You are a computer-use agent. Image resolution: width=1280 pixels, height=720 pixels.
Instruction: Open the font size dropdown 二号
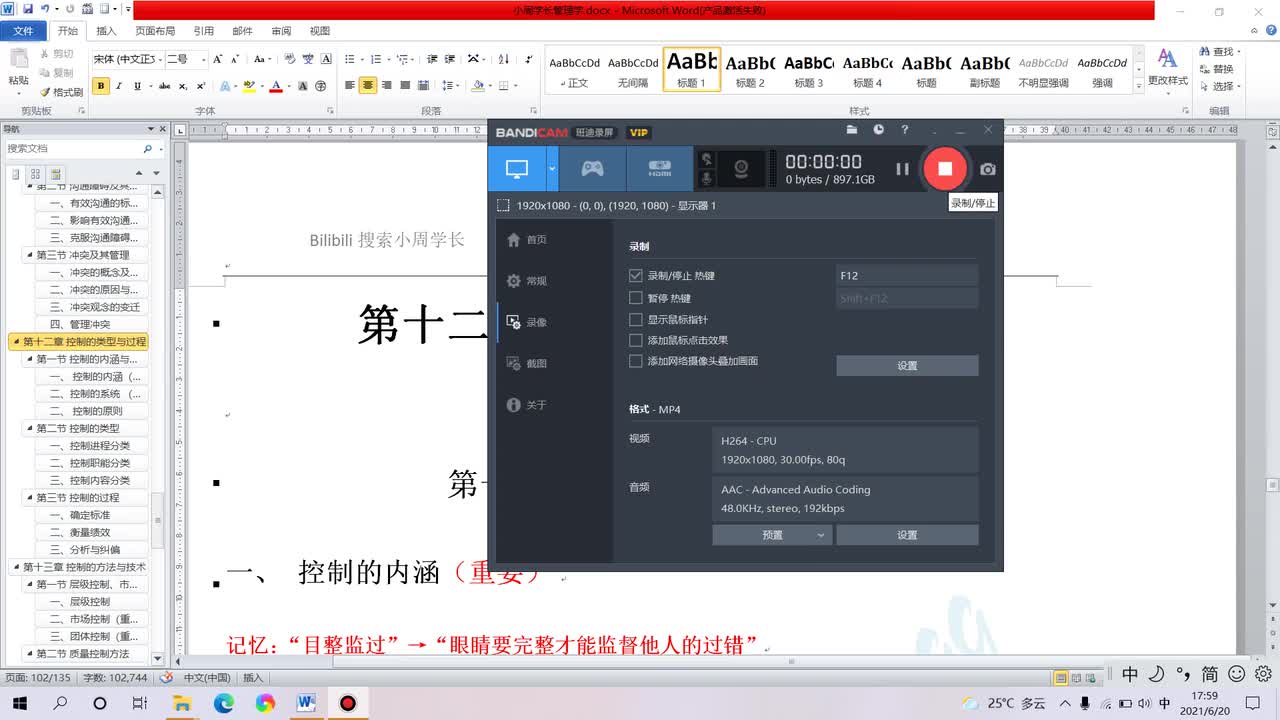204,59
